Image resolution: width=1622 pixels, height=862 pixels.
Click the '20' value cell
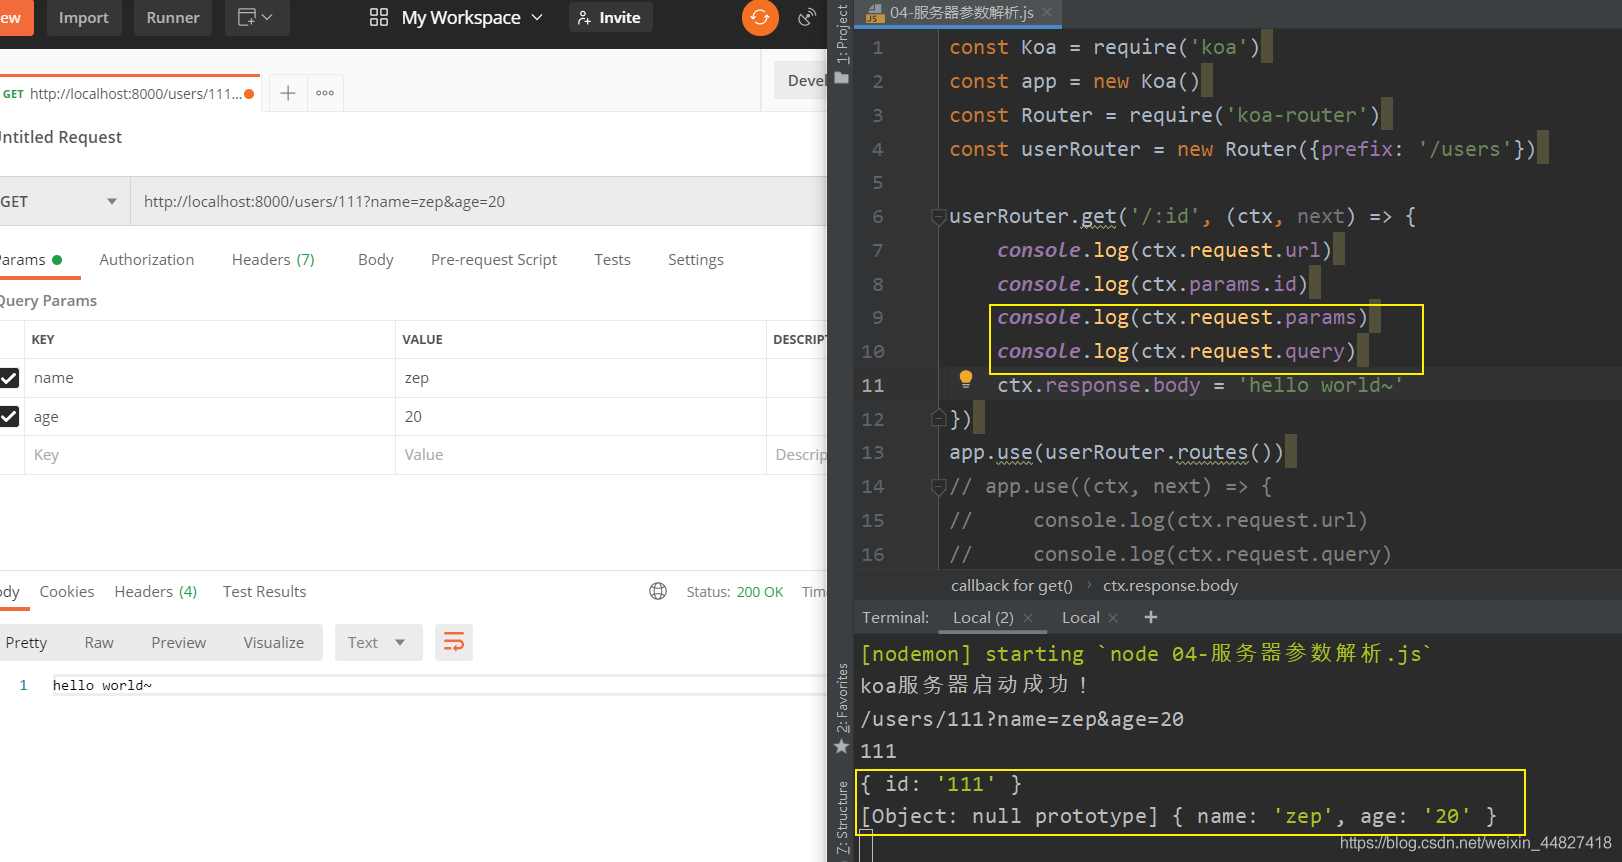(x=580, y=416)
